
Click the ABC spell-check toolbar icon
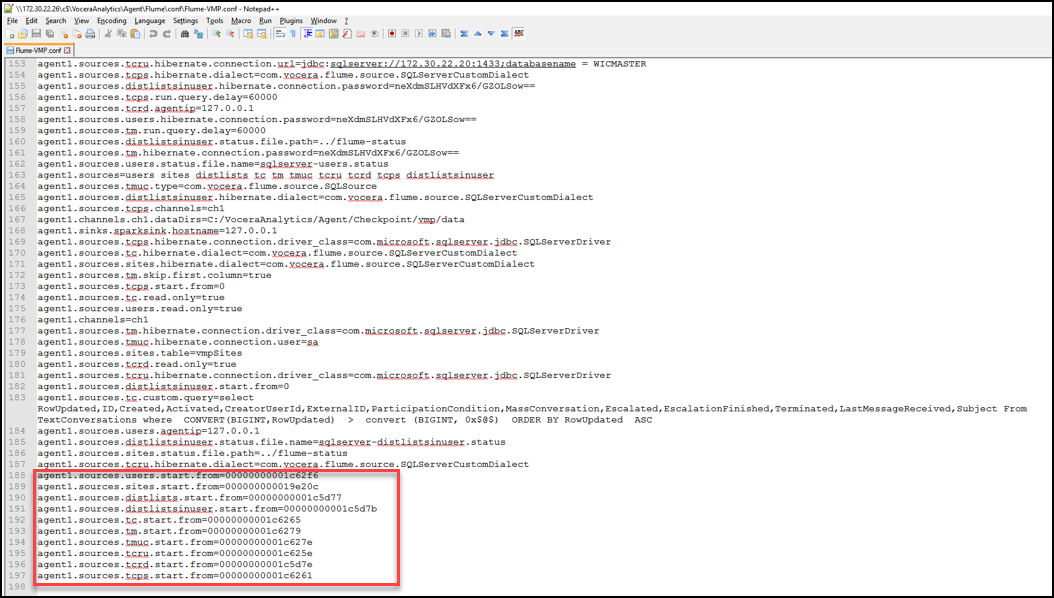[x=518, y=34]
